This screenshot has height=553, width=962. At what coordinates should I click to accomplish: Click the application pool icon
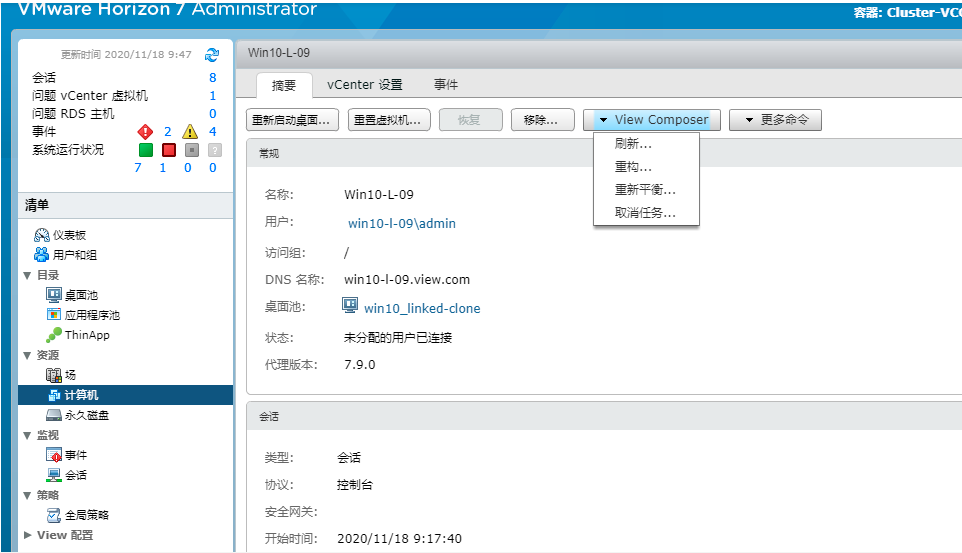tap(54, 315)
